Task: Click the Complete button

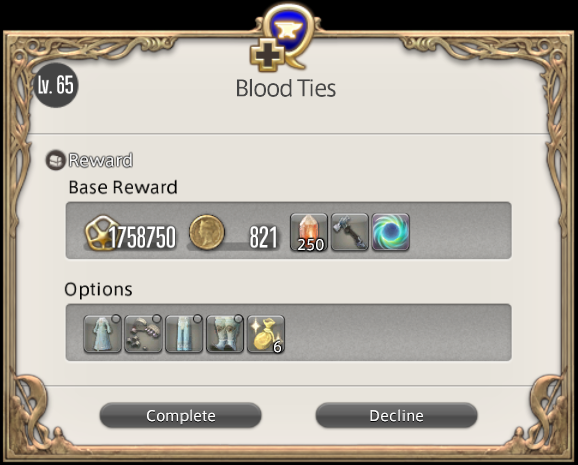Action: (x=181, y=416)
